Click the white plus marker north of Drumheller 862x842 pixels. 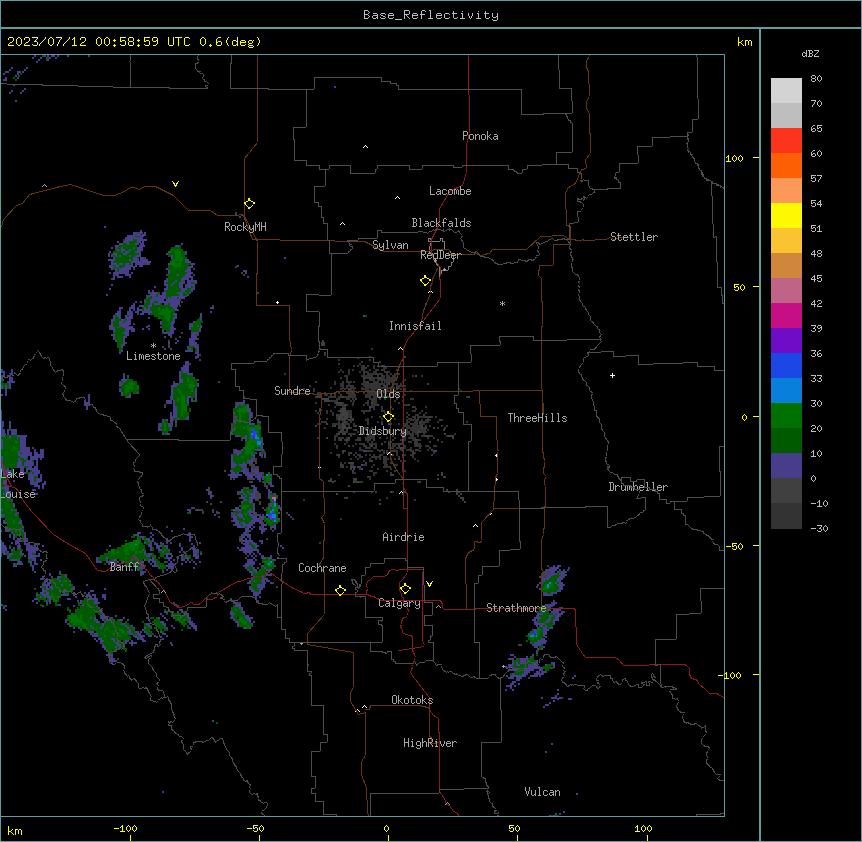tap(612, 375)
